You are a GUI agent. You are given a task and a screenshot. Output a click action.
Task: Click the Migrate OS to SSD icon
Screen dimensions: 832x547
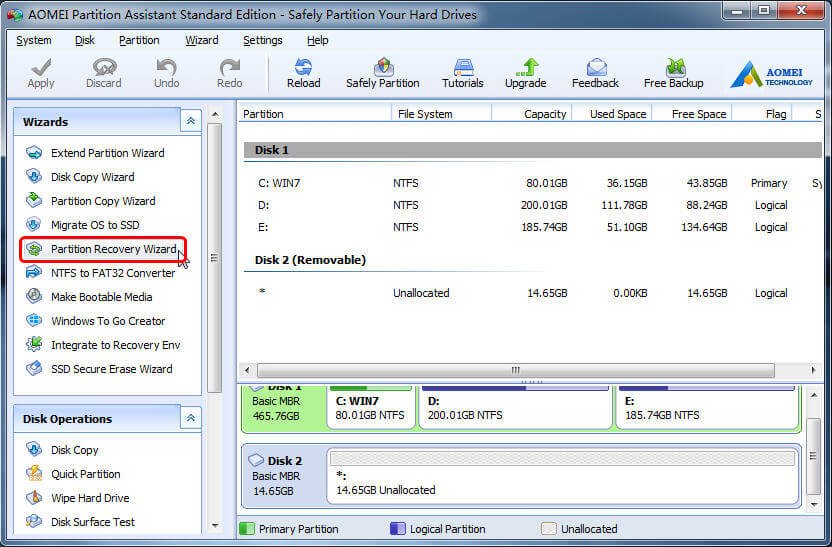point(34,224)
